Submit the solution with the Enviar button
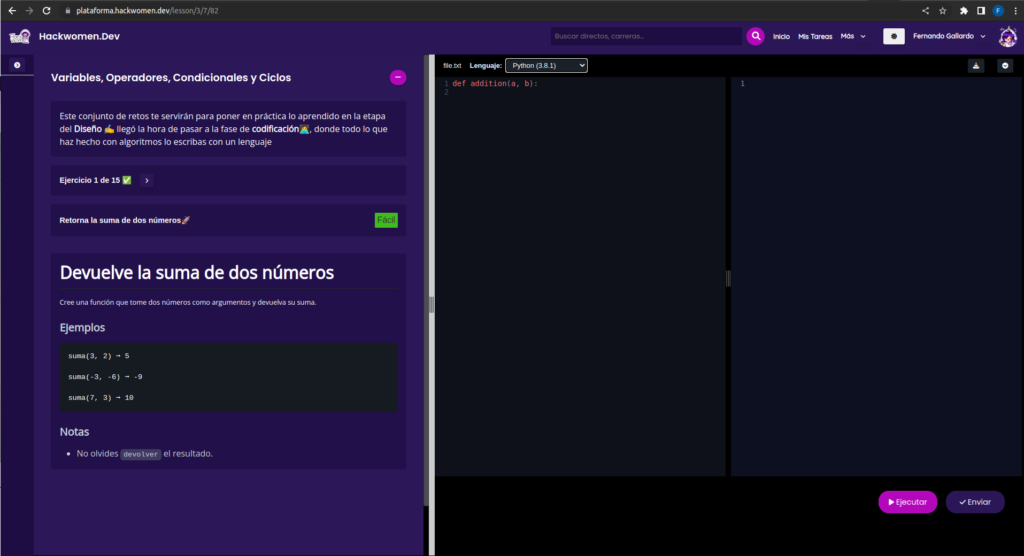Viewport: 1024px width, 556px height. (x=975, y=502)
